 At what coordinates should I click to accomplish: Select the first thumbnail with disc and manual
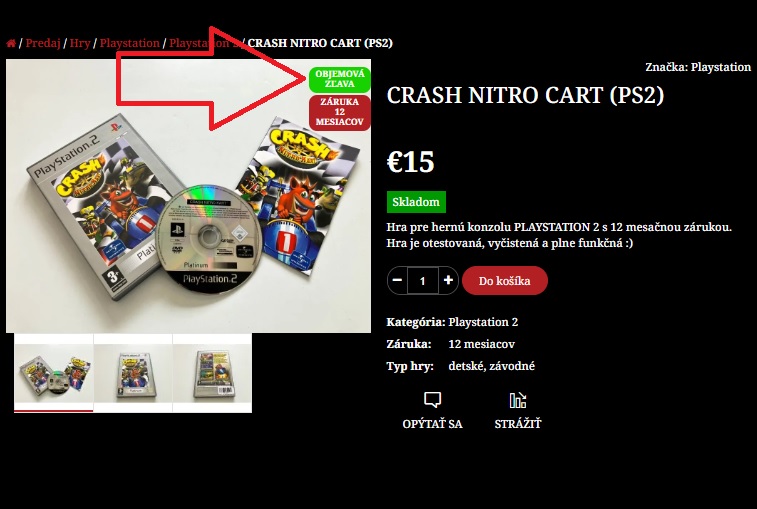54,373
